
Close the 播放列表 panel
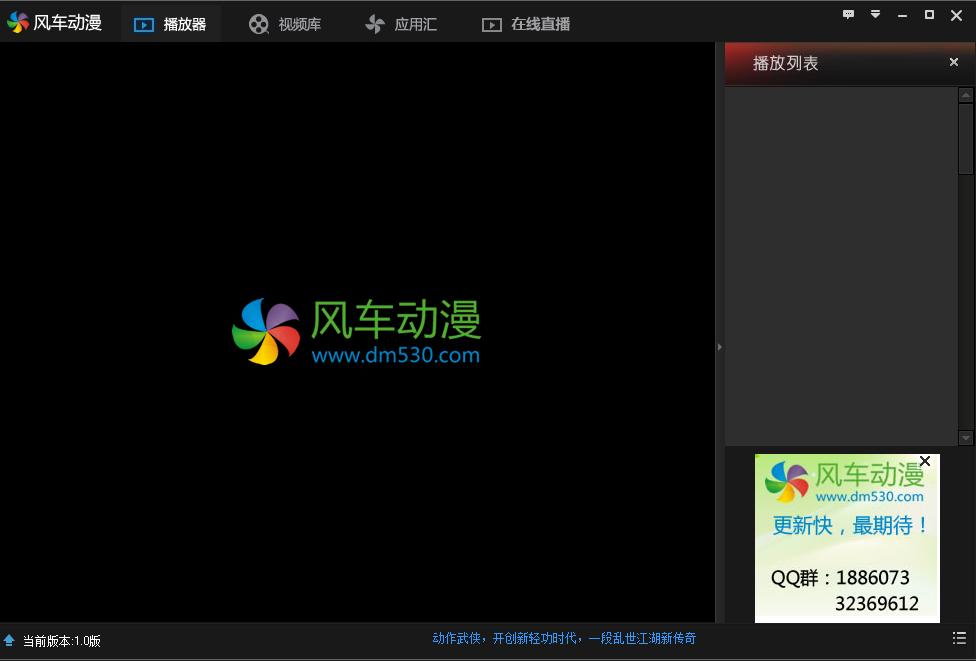pos(953,62)
